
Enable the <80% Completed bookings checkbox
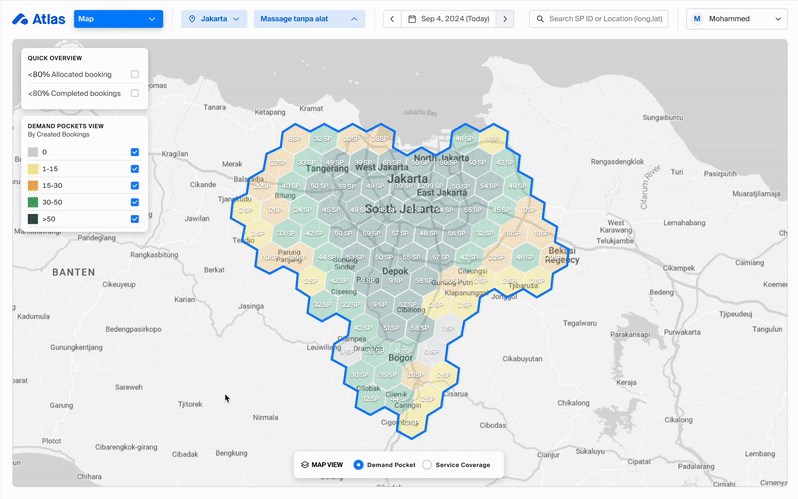[x=134, y=93]
